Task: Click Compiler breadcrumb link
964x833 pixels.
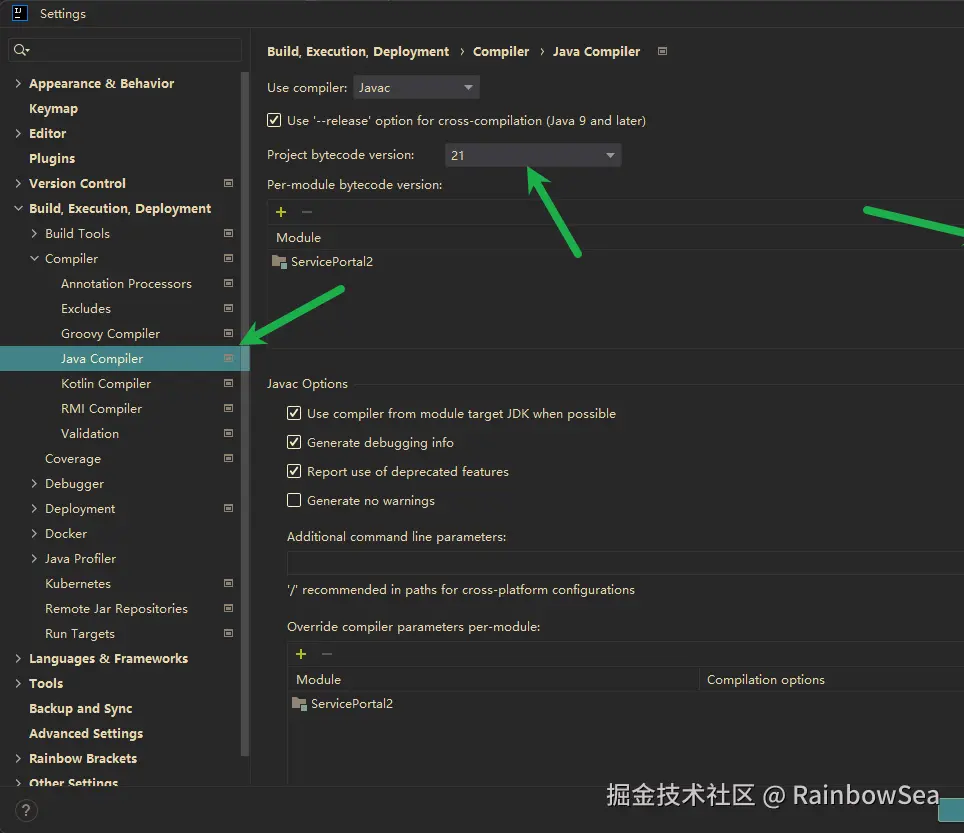Action: tap(500, 52)
